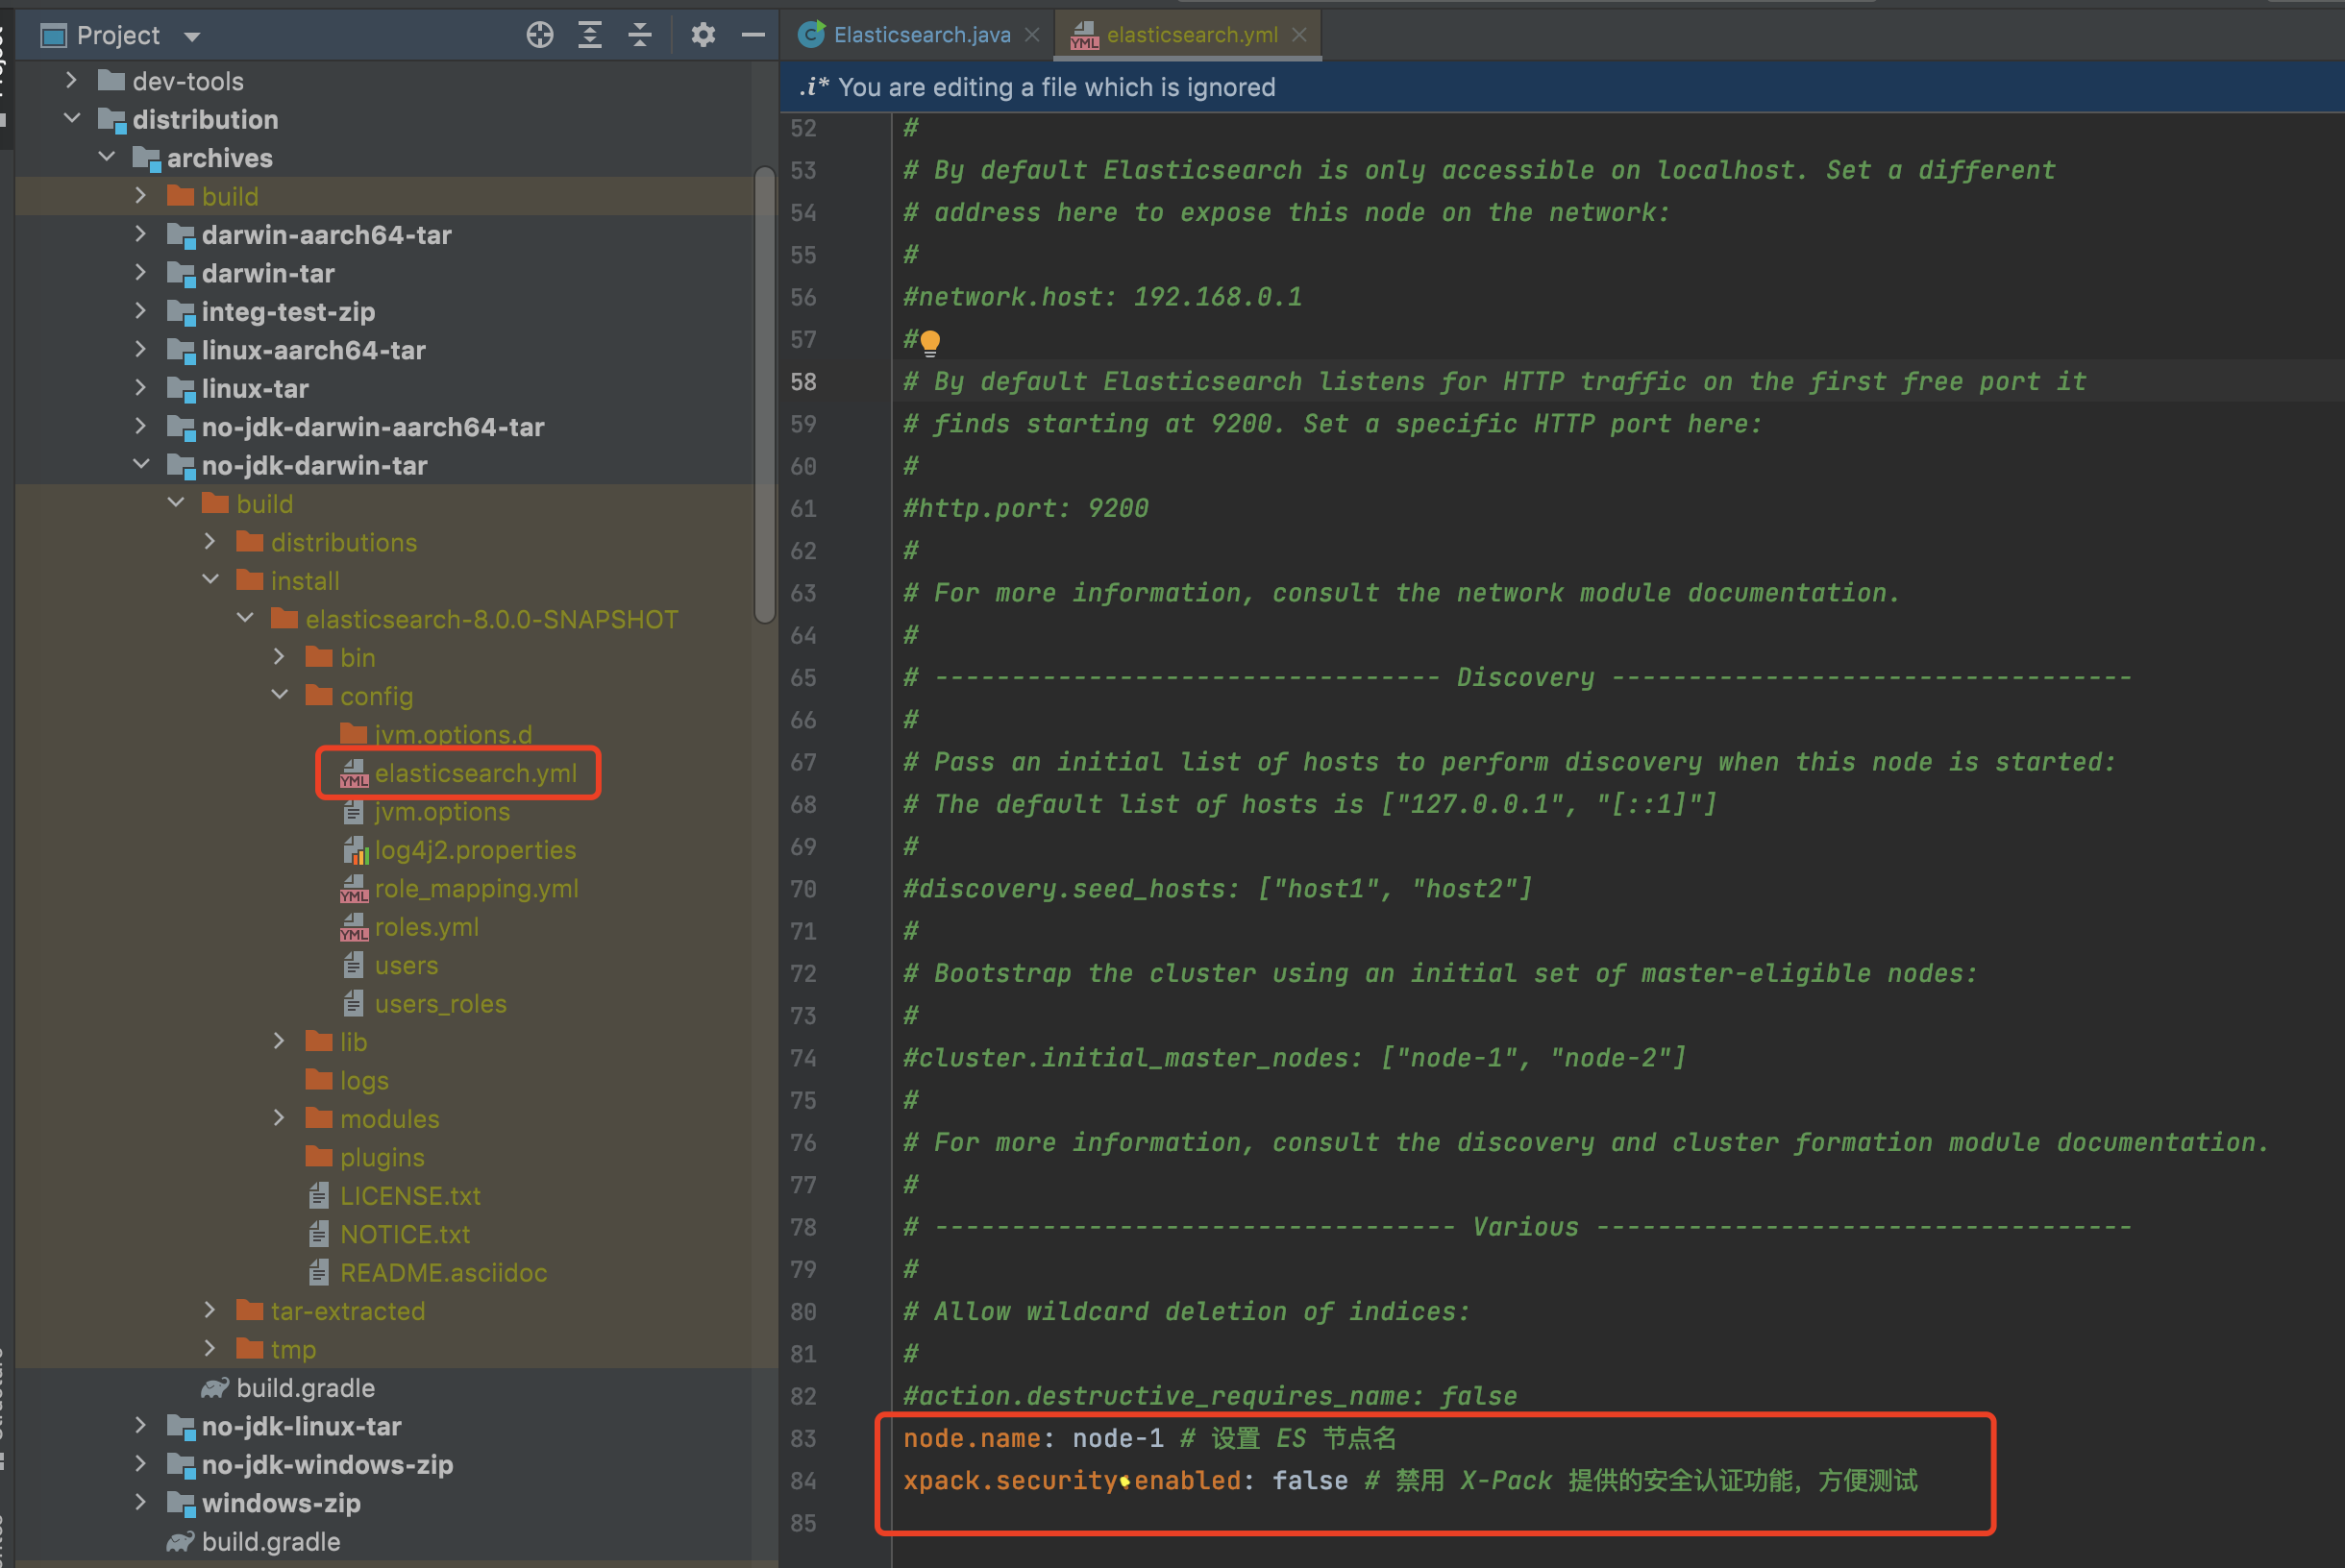
Task: Select the elasticsearch.yml editor tab
Action: point(1190,35)
